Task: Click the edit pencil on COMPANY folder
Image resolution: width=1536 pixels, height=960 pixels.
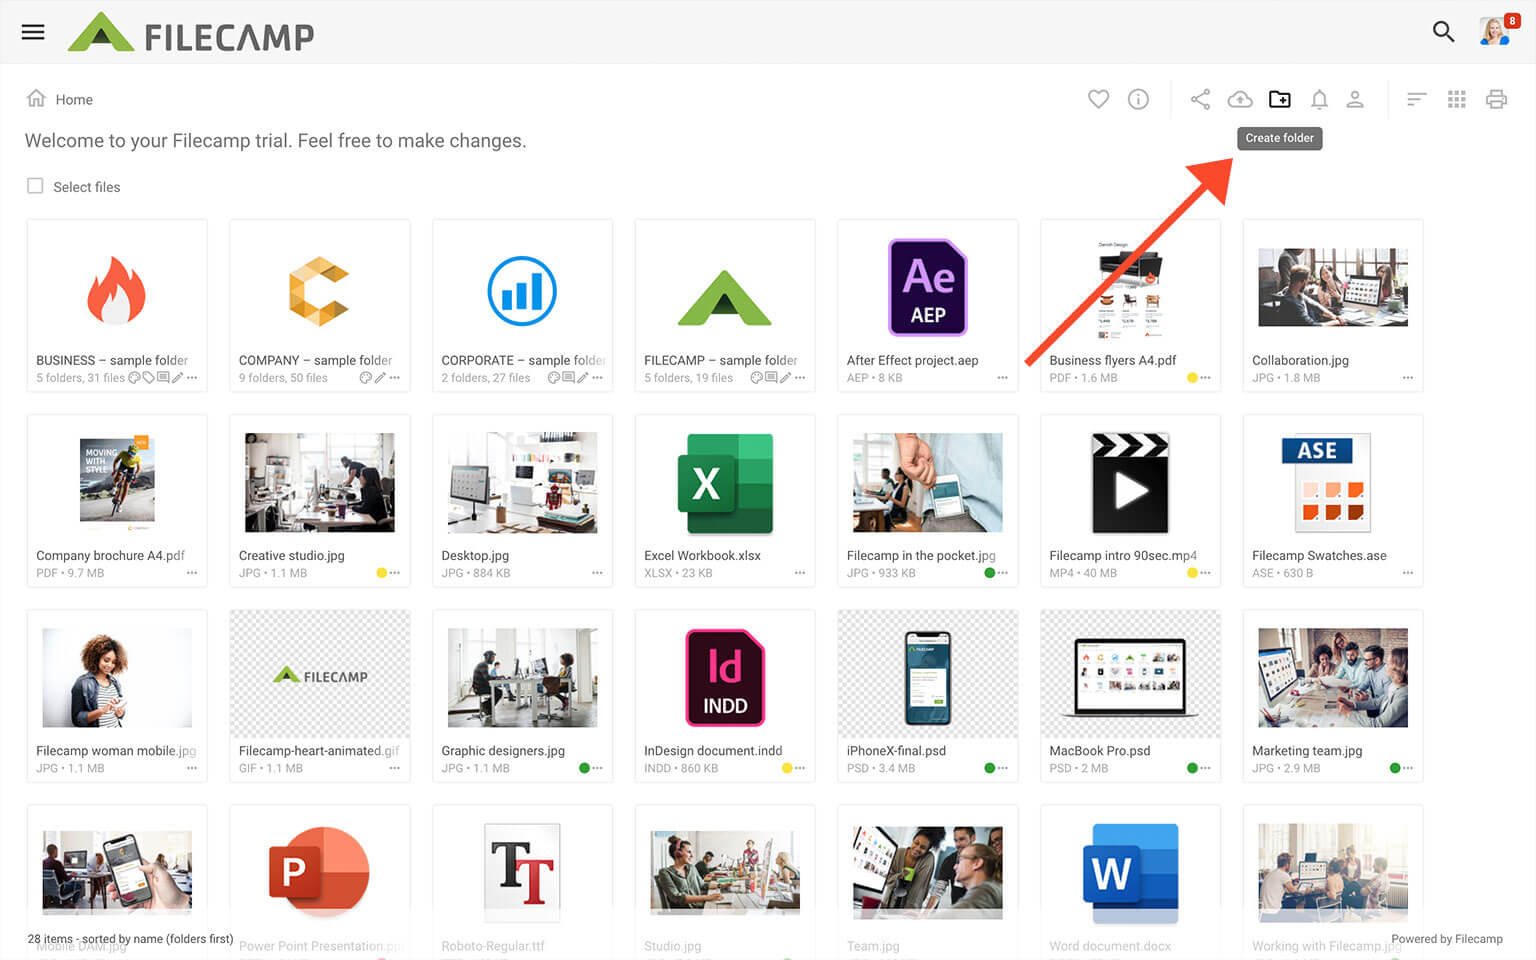Action: 380,378
